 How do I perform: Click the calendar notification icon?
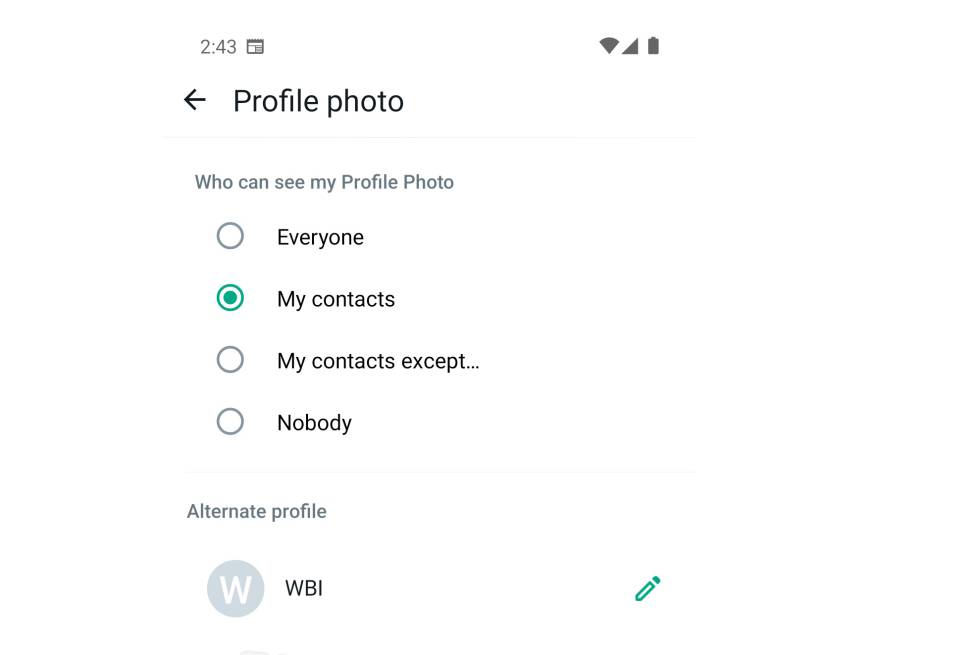tap(255, 47)
